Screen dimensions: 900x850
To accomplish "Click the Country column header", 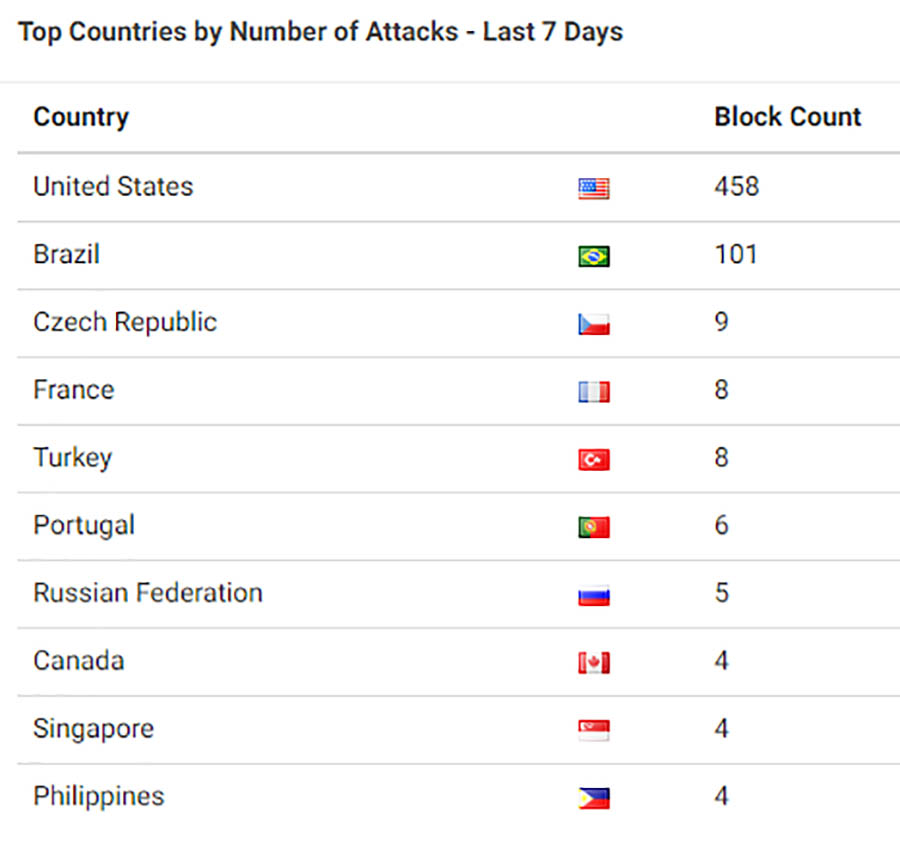I will [81, 118].
